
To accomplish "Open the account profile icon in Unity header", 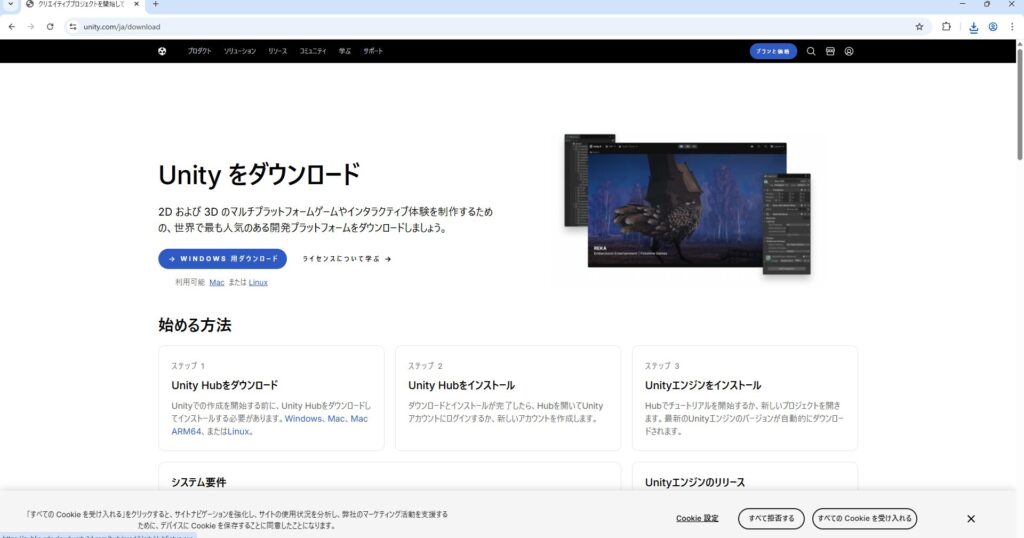I will click(x=849, y=51).
